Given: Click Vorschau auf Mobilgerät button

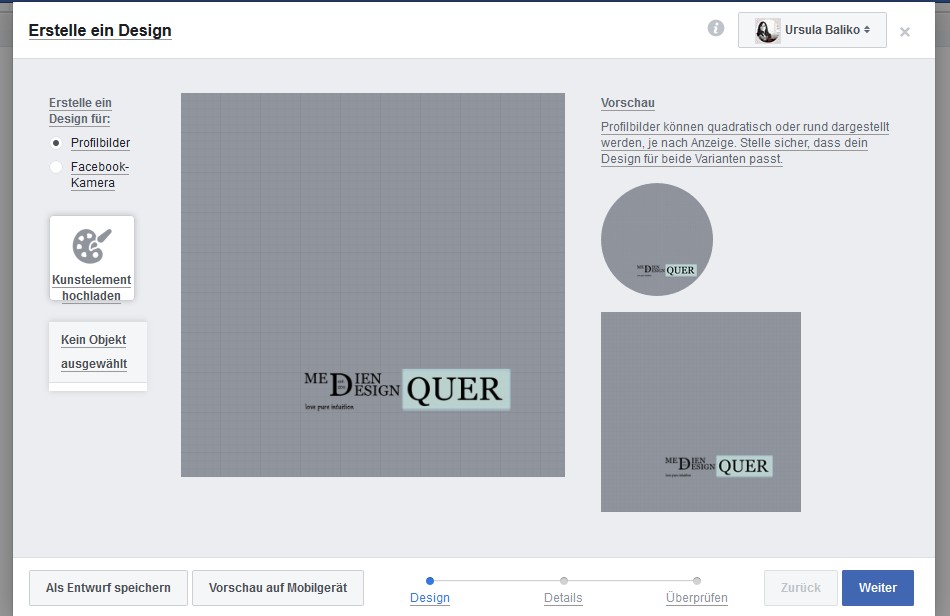Looking at the screenshot, I should coord(278,588).
